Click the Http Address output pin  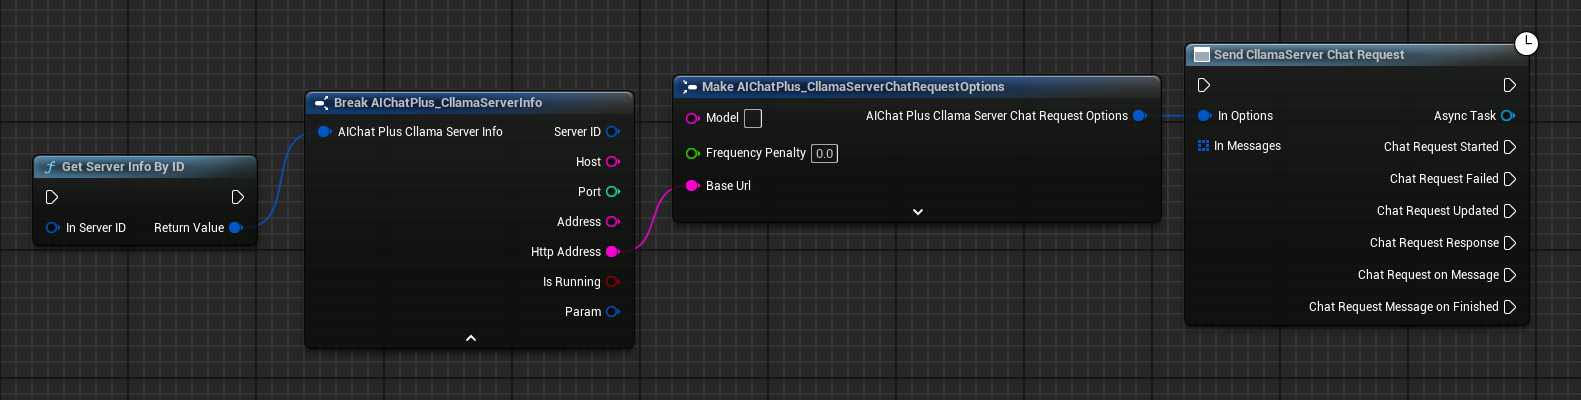(x=613, y=252)
